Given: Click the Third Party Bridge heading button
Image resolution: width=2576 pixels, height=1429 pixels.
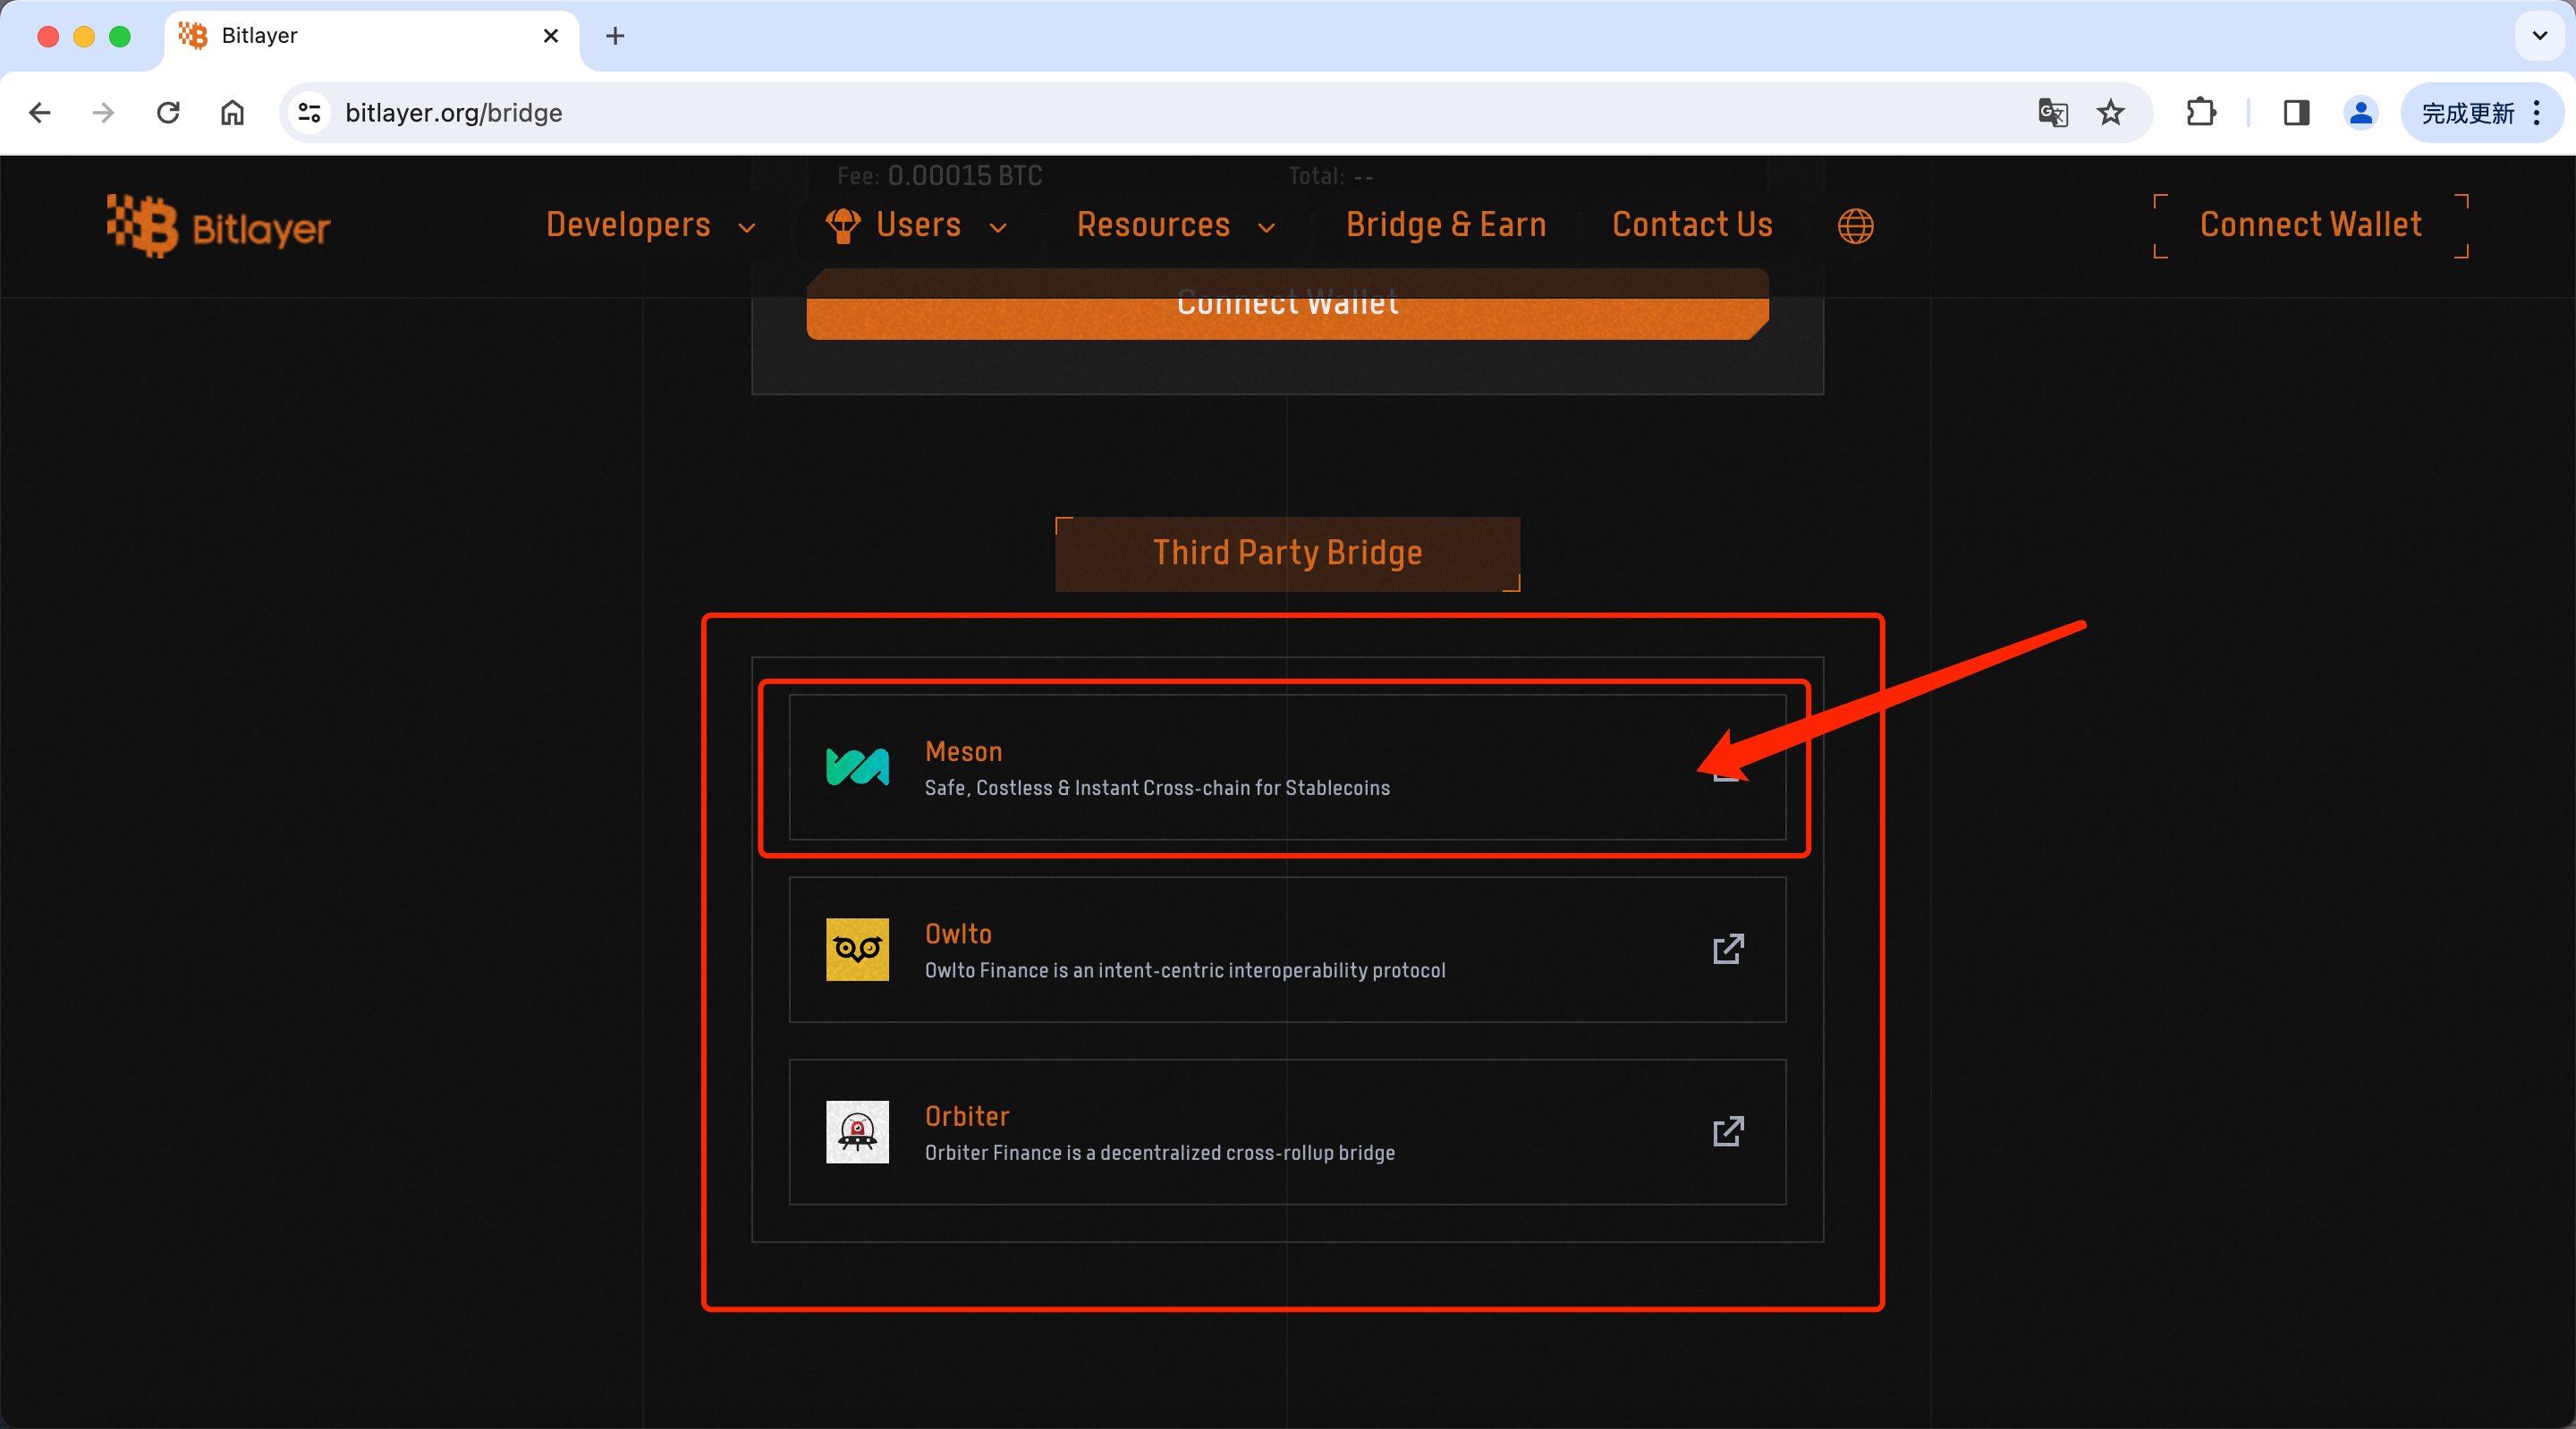Looking at the screenshot, I should tap(1287, 553).
